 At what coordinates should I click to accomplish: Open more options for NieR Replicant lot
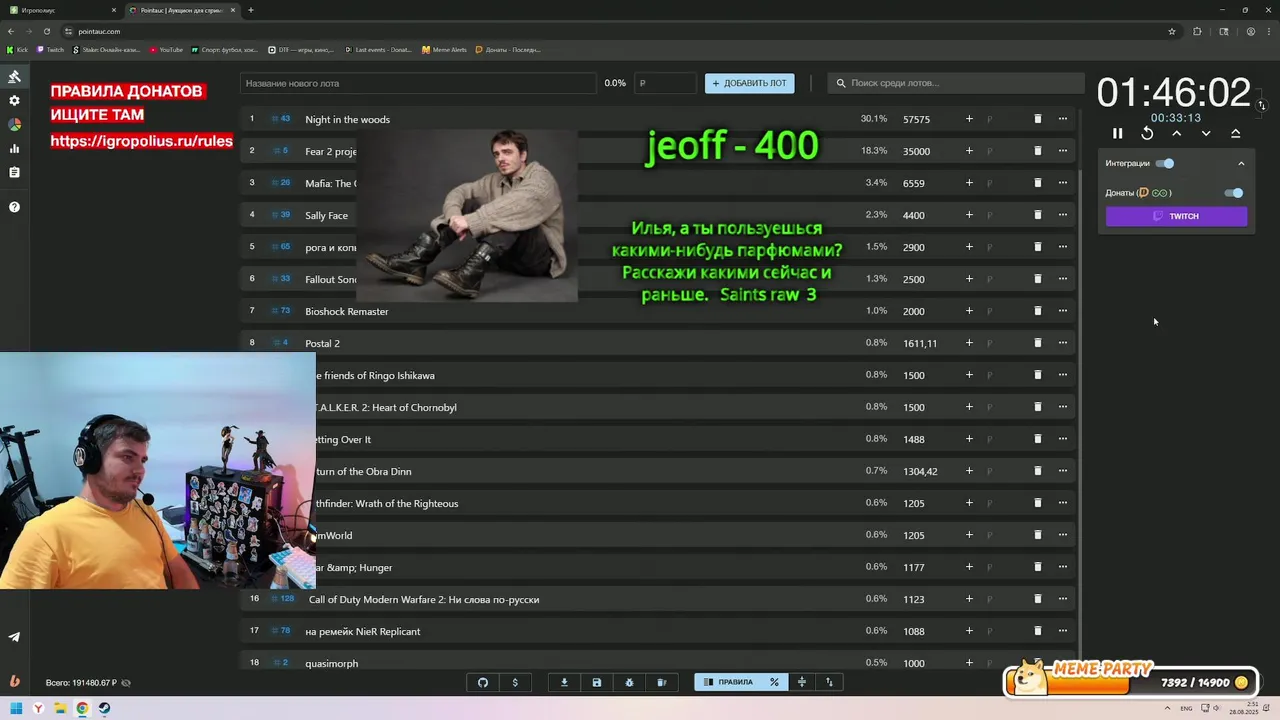coord(1063,631)
